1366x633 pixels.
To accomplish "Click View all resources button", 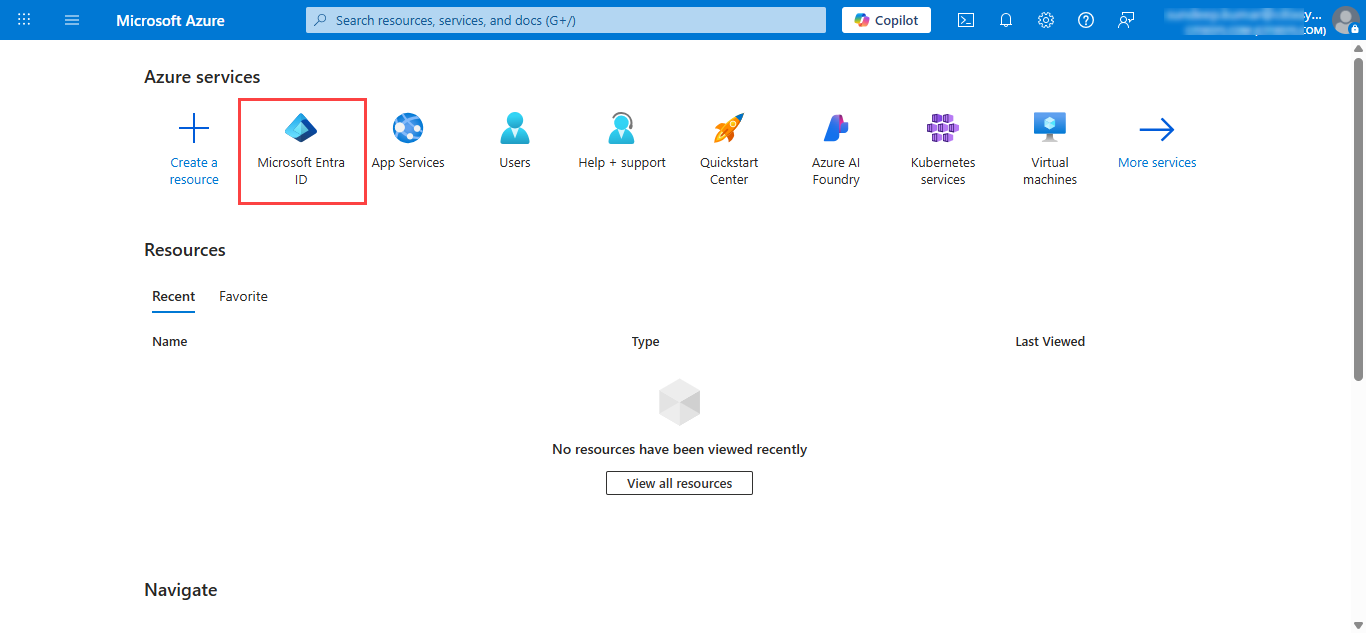I will (679, 483).
